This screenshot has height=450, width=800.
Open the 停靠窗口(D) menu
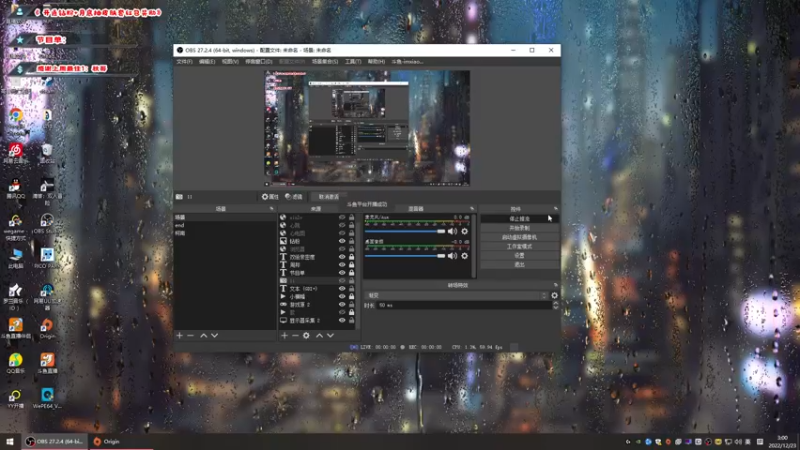click(x=259, y=62)
